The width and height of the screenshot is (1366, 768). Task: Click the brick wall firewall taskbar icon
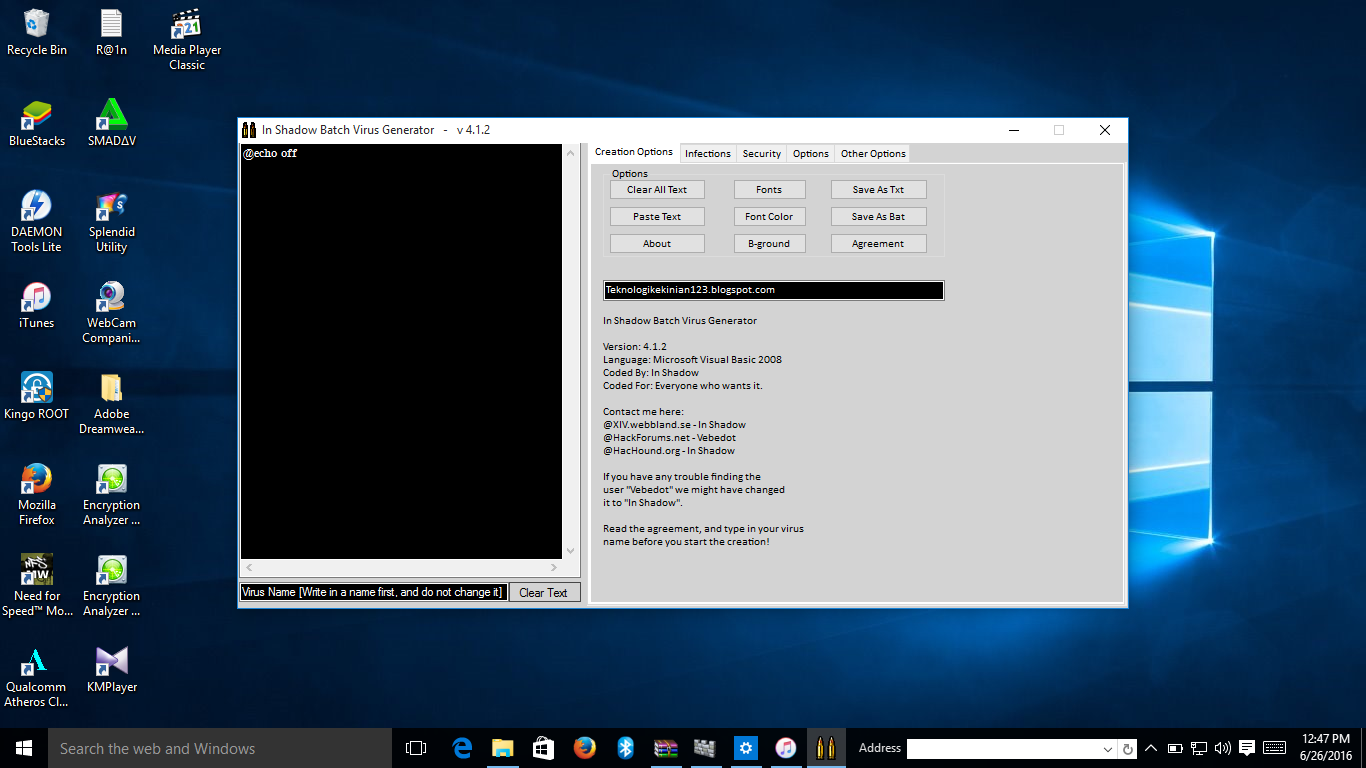tap(705, 748)
